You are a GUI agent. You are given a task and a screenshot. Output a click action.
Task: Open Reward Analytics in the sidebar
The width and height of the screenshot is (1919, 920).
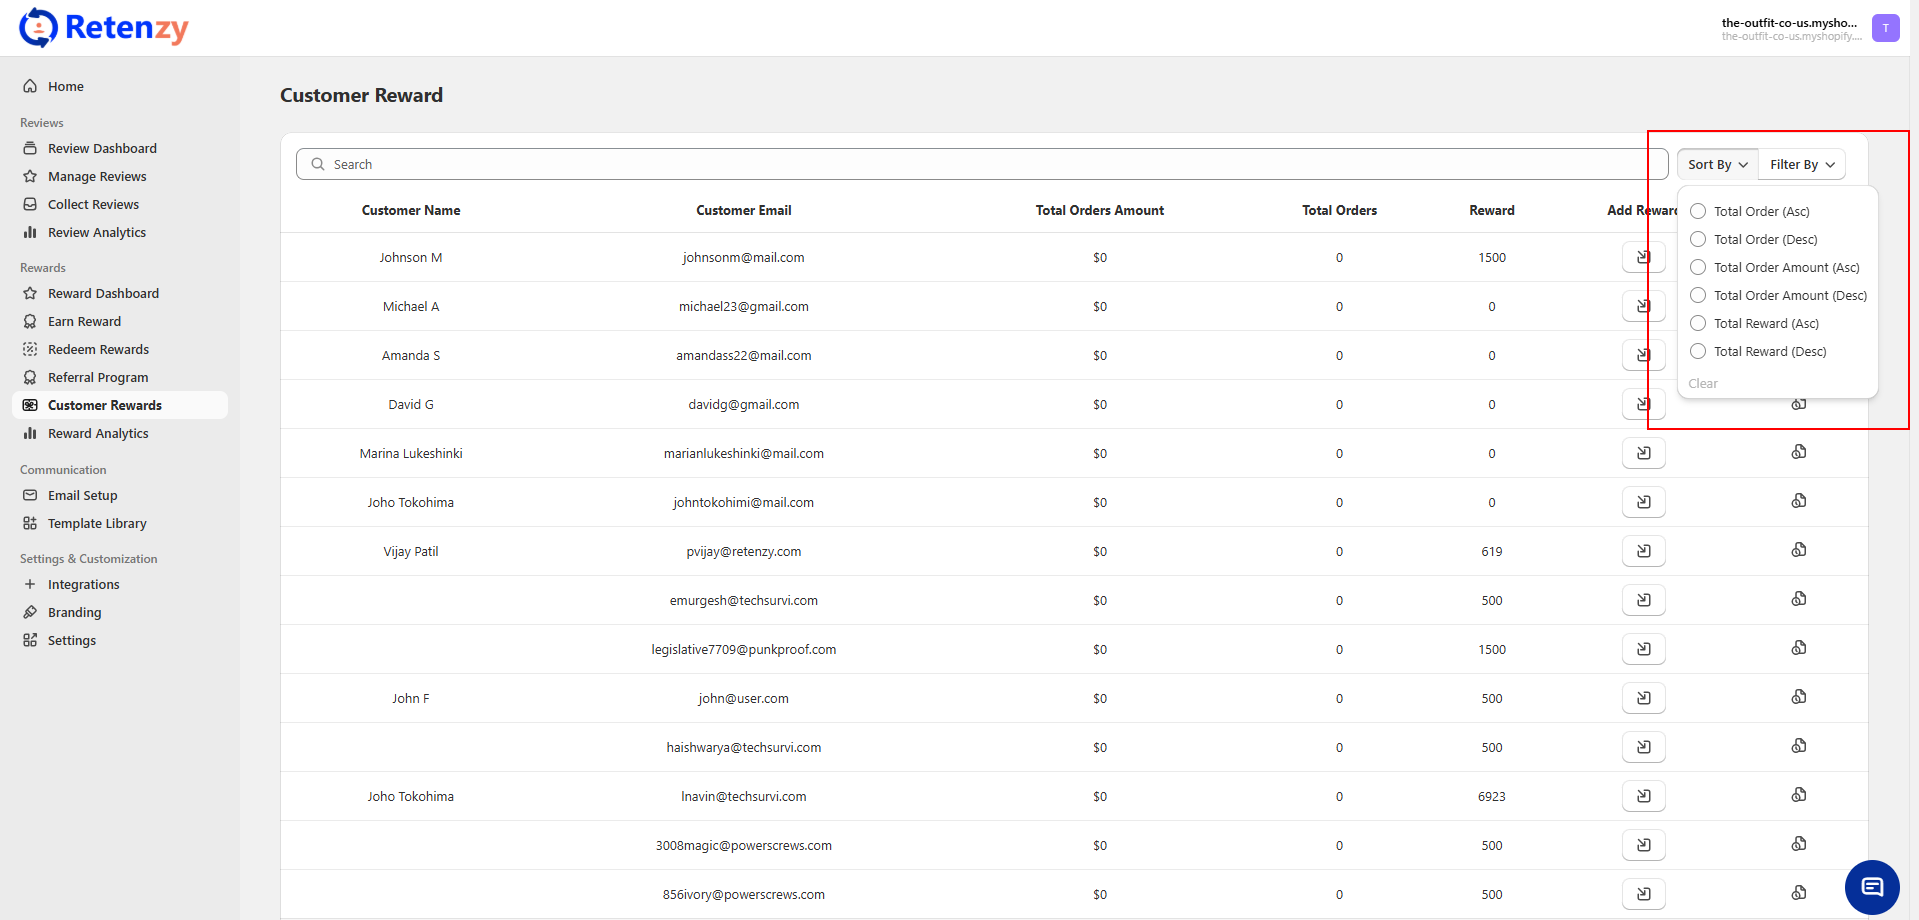98,433
